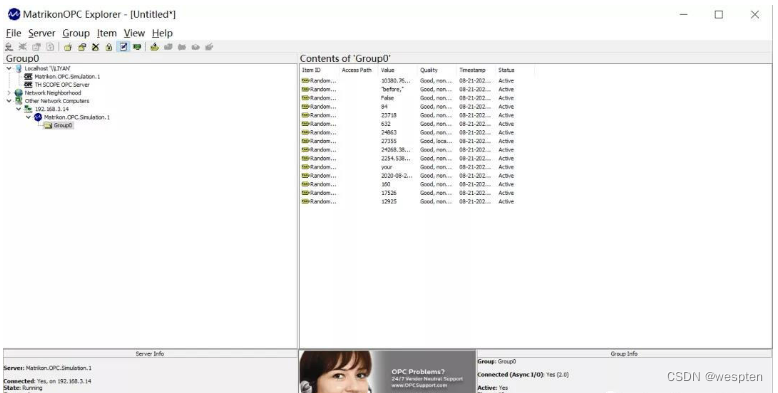
Task: Click the black X delete toolbar icon
Action: (95, 47)
